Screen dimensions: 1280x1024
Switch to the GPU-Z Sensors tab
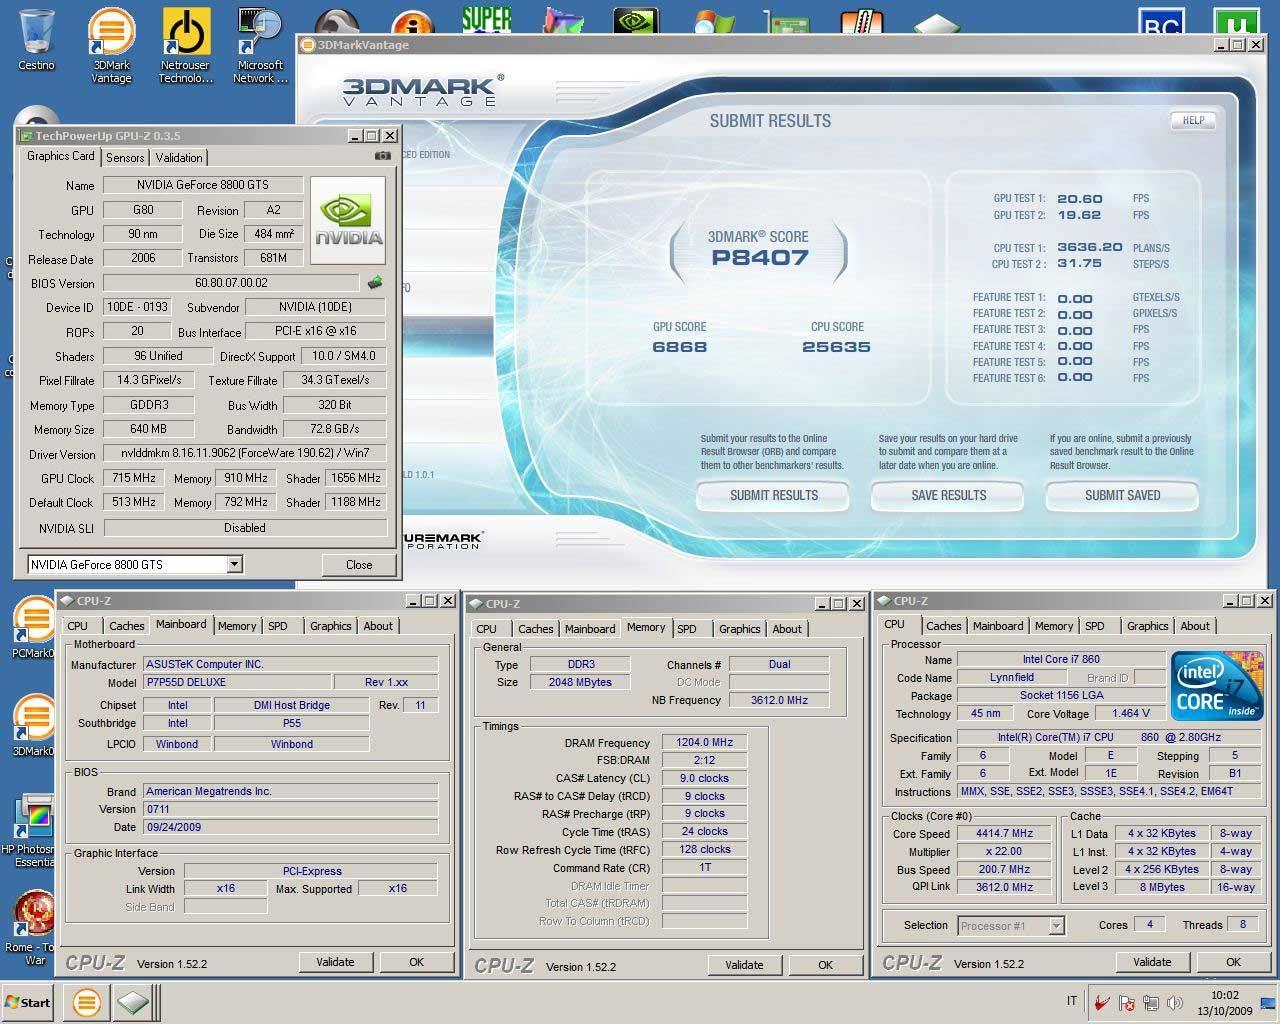tap(125, 158)
